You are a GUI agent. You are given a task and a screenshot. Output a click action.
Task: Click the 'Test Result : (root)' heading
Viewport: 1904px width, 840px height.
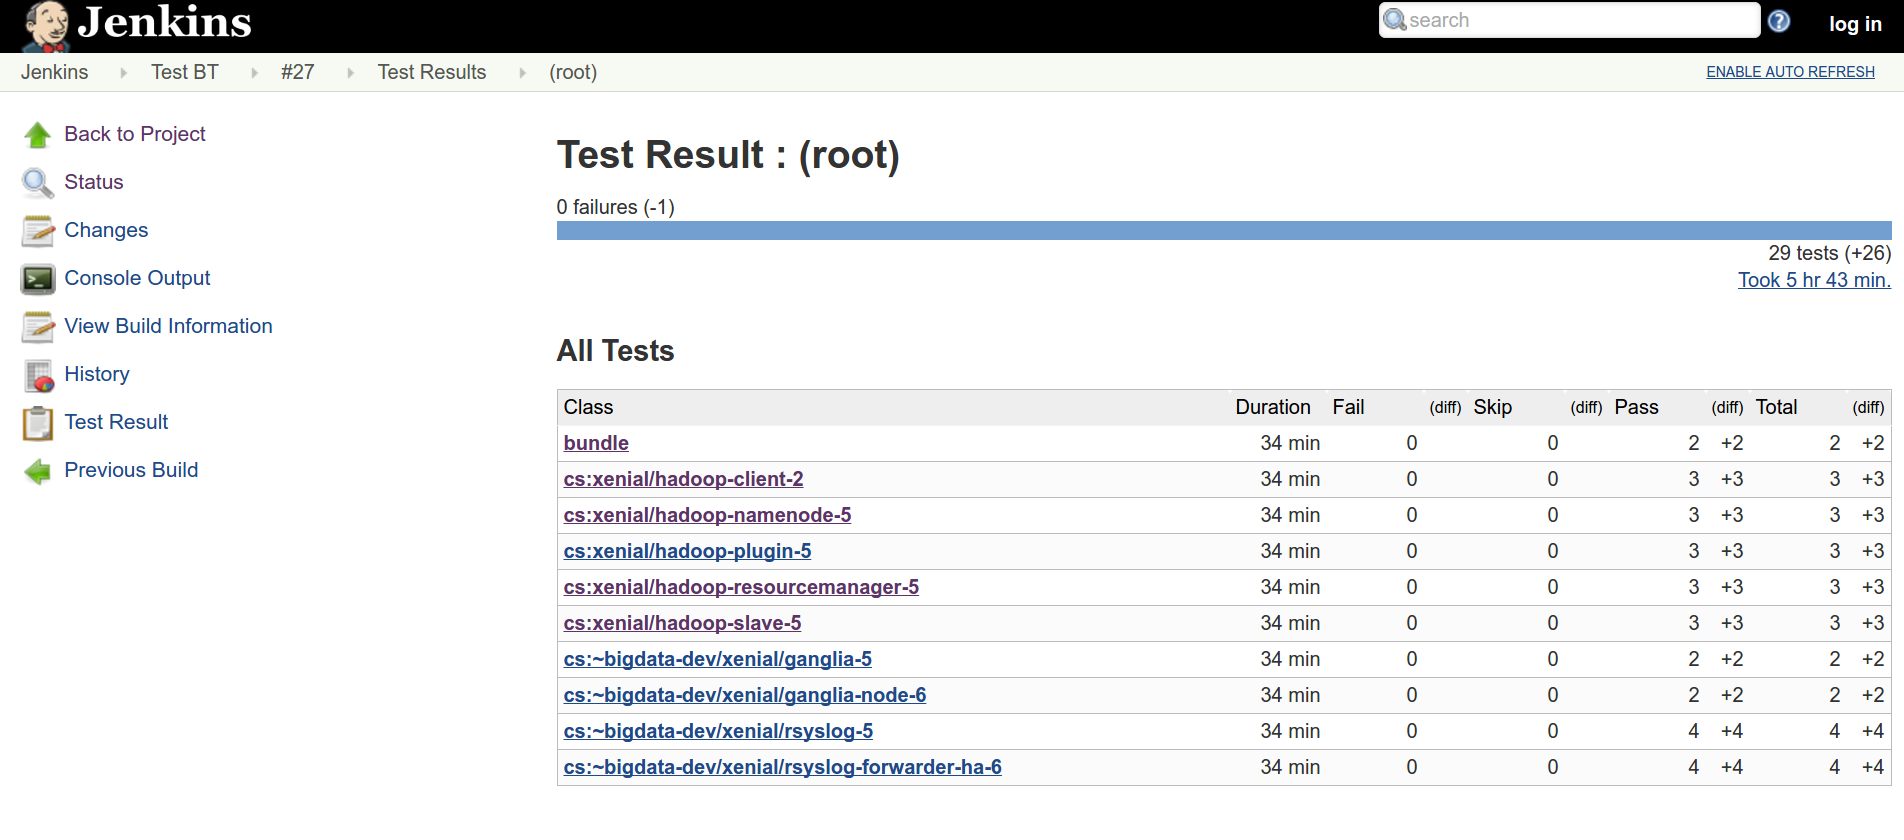coord(728,155)
